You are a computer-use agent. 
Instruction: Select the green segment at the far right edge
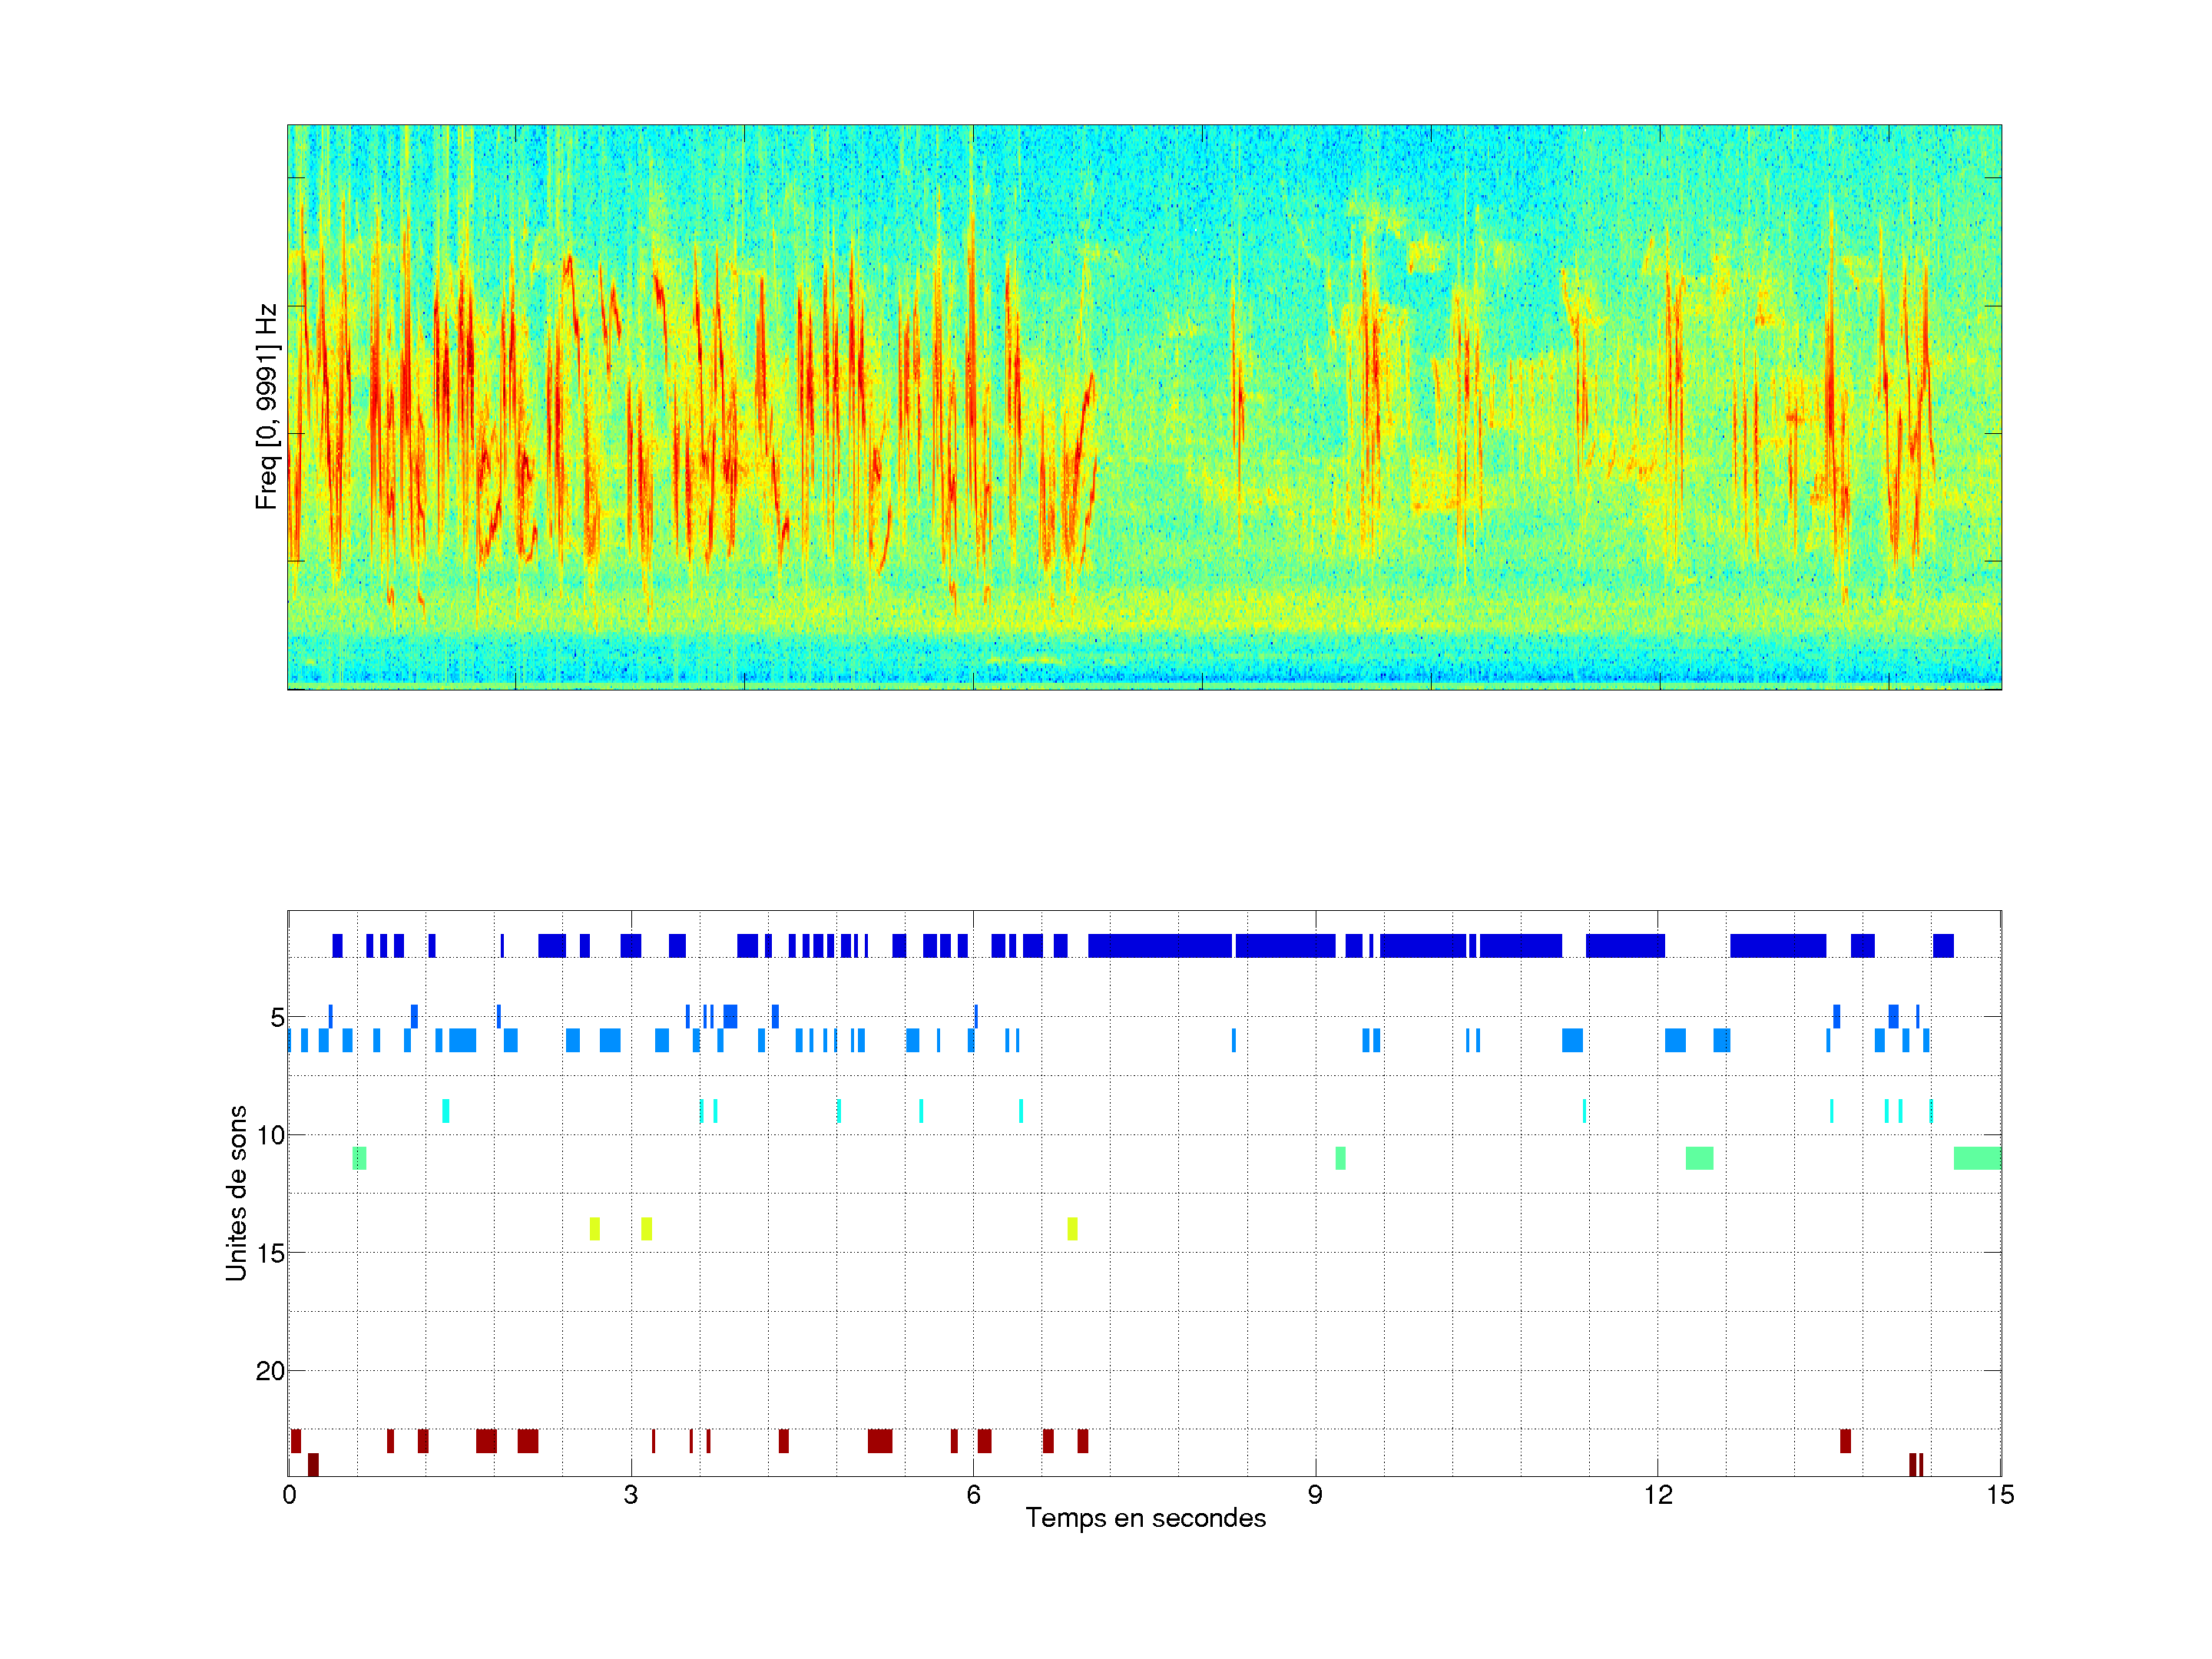coord(1977,1158)
